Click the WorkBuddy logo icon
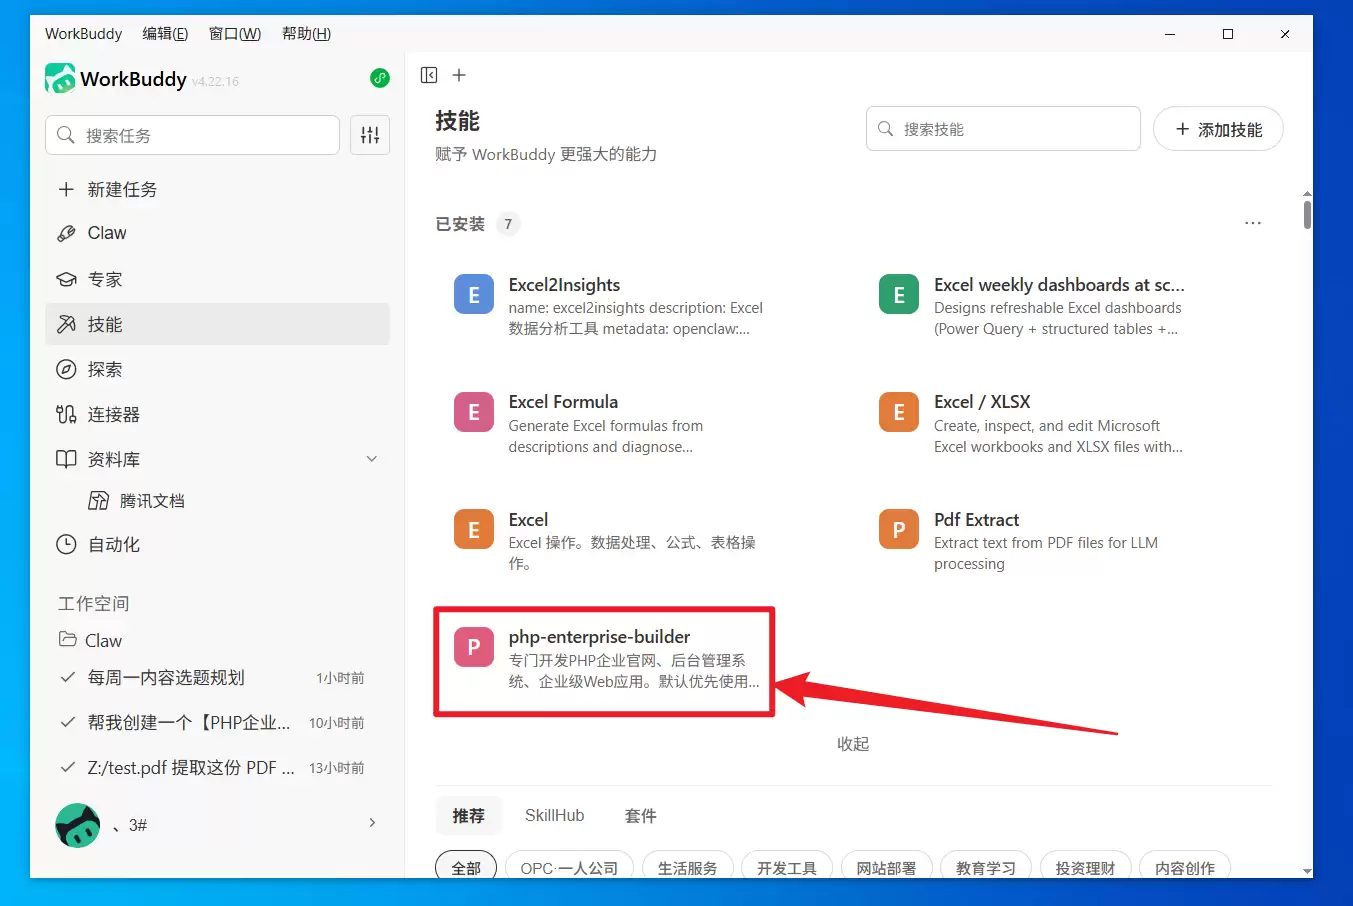This screenshot has width=1353, height=906. click(60, 78)
